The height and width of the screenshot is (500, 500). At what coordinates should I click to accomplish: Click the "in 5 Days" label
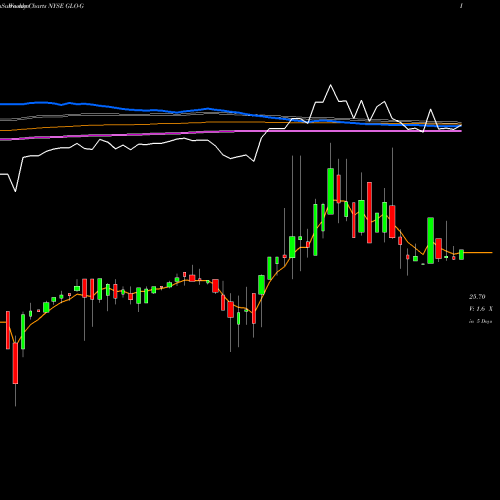tap(480, 321)
